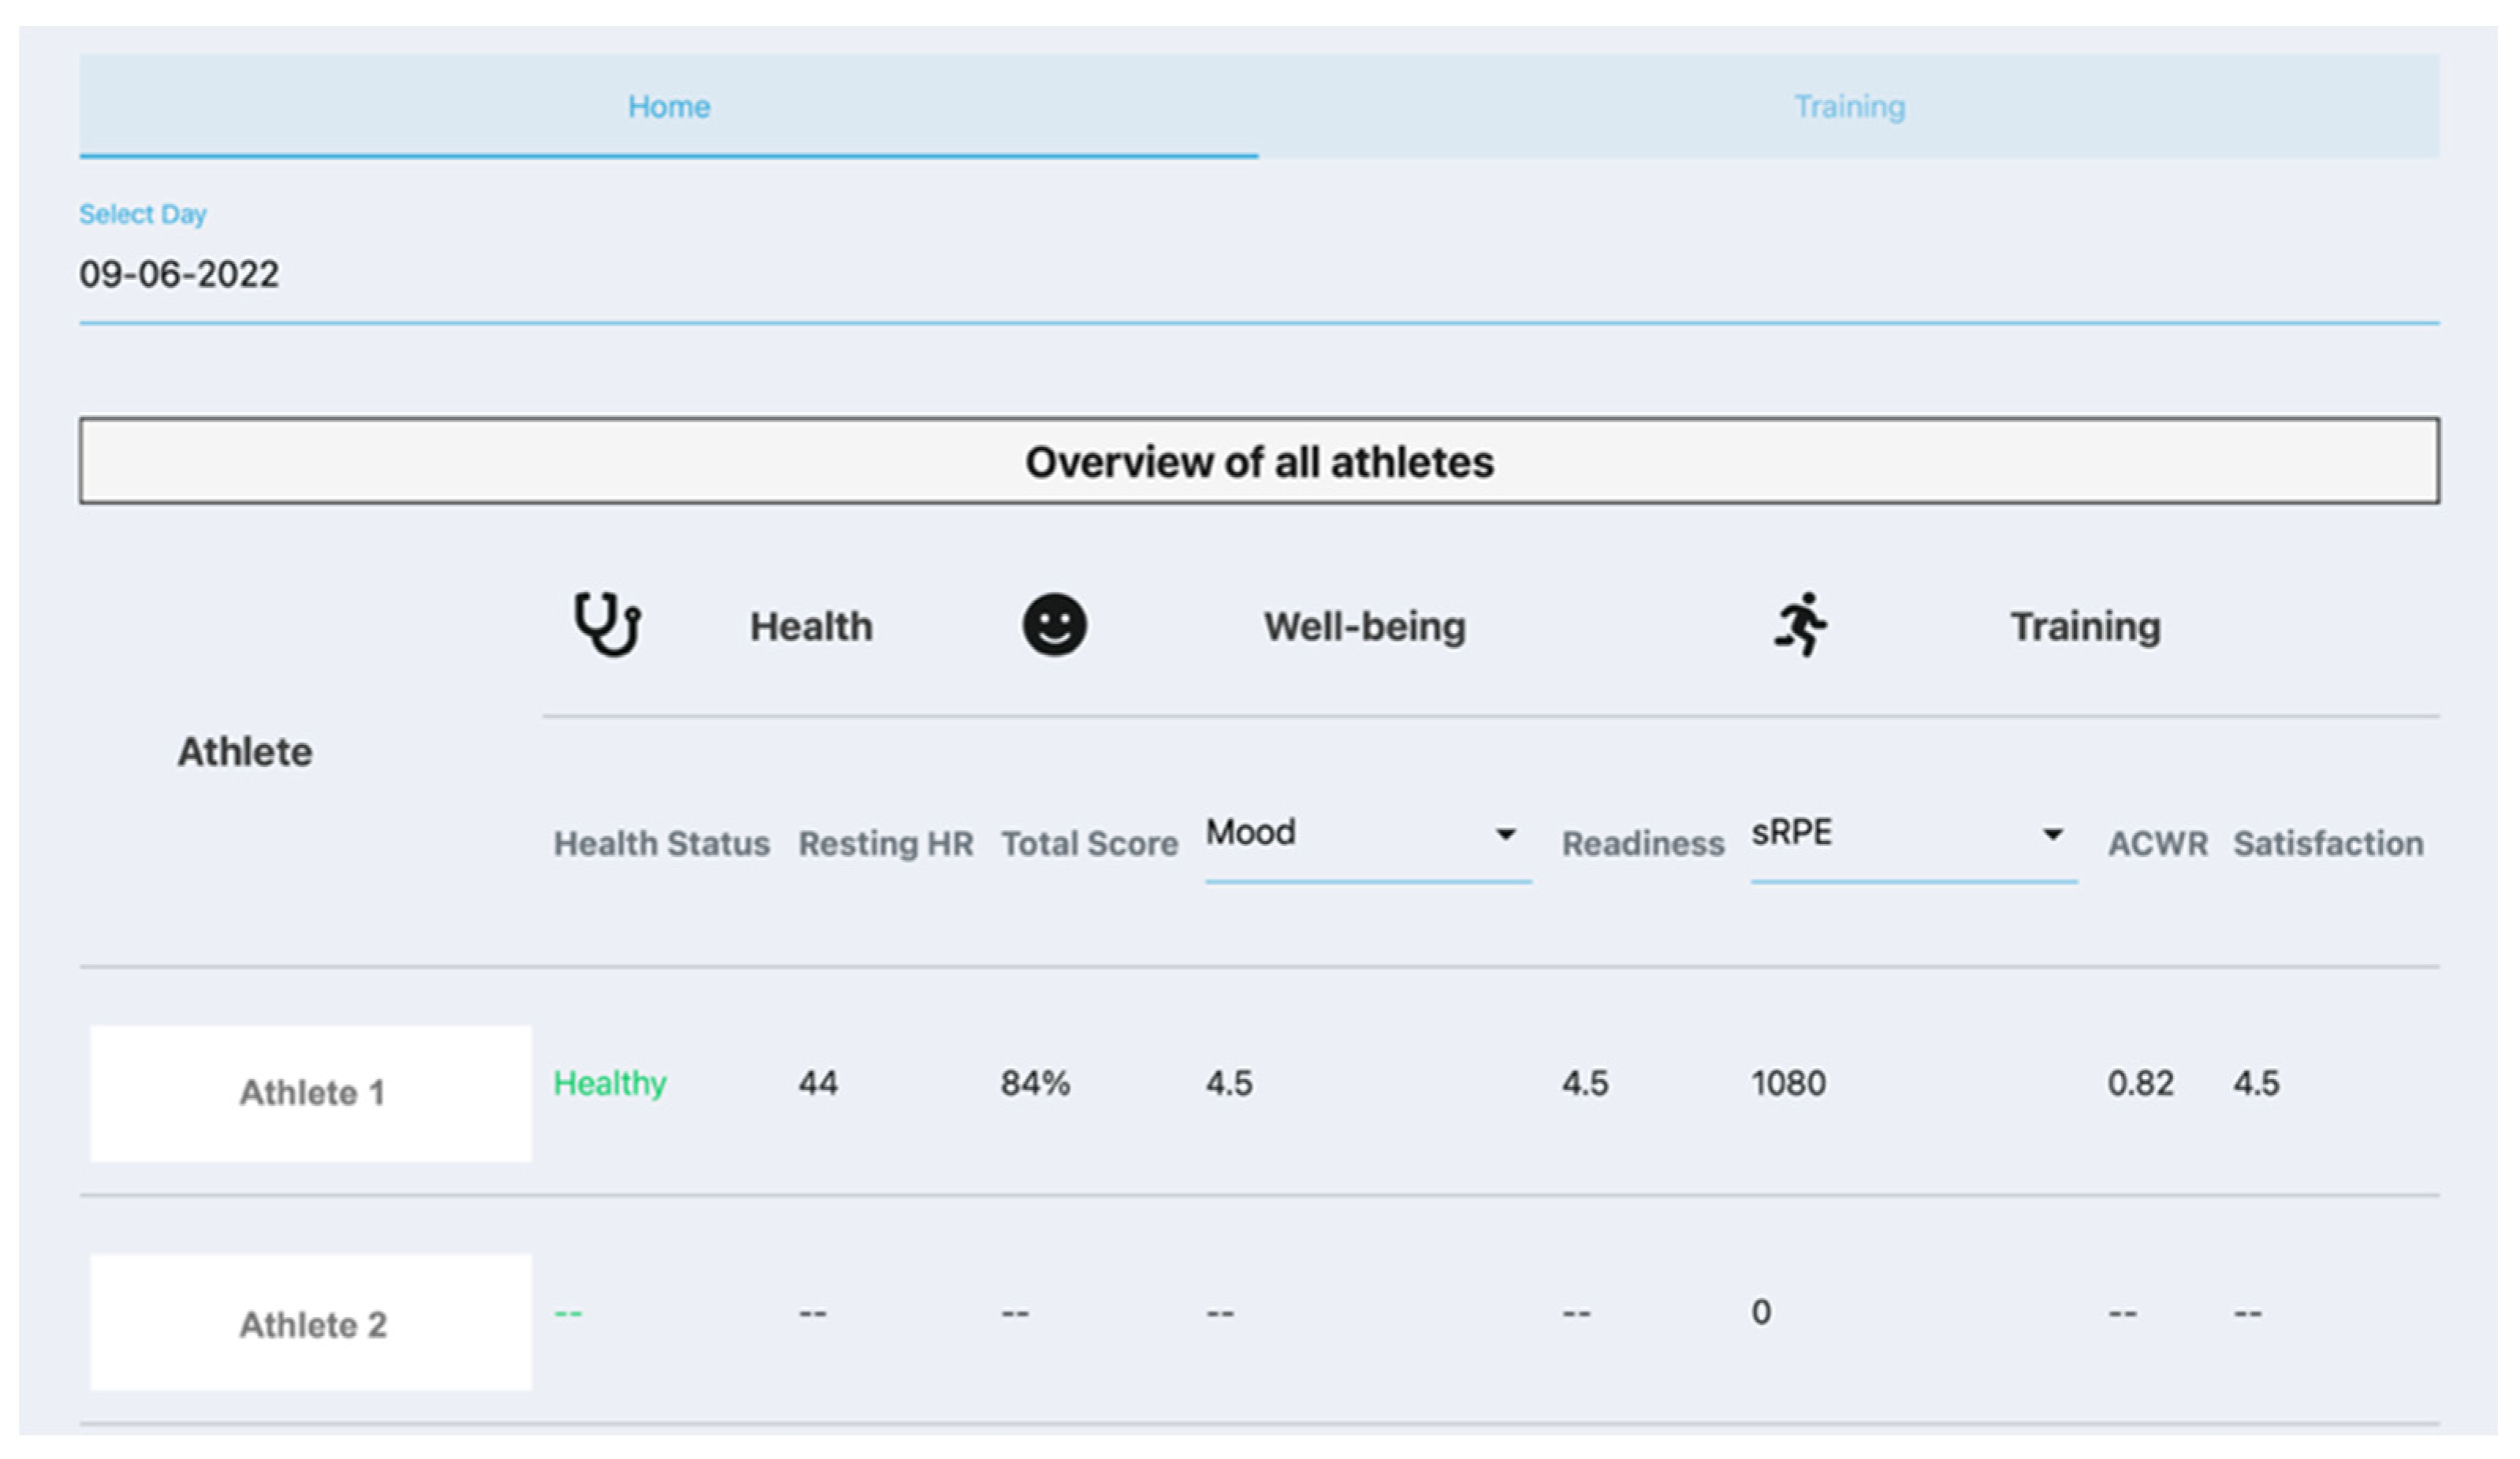
Task: Click the ACWR column header
Action: tap(2158, 844)
